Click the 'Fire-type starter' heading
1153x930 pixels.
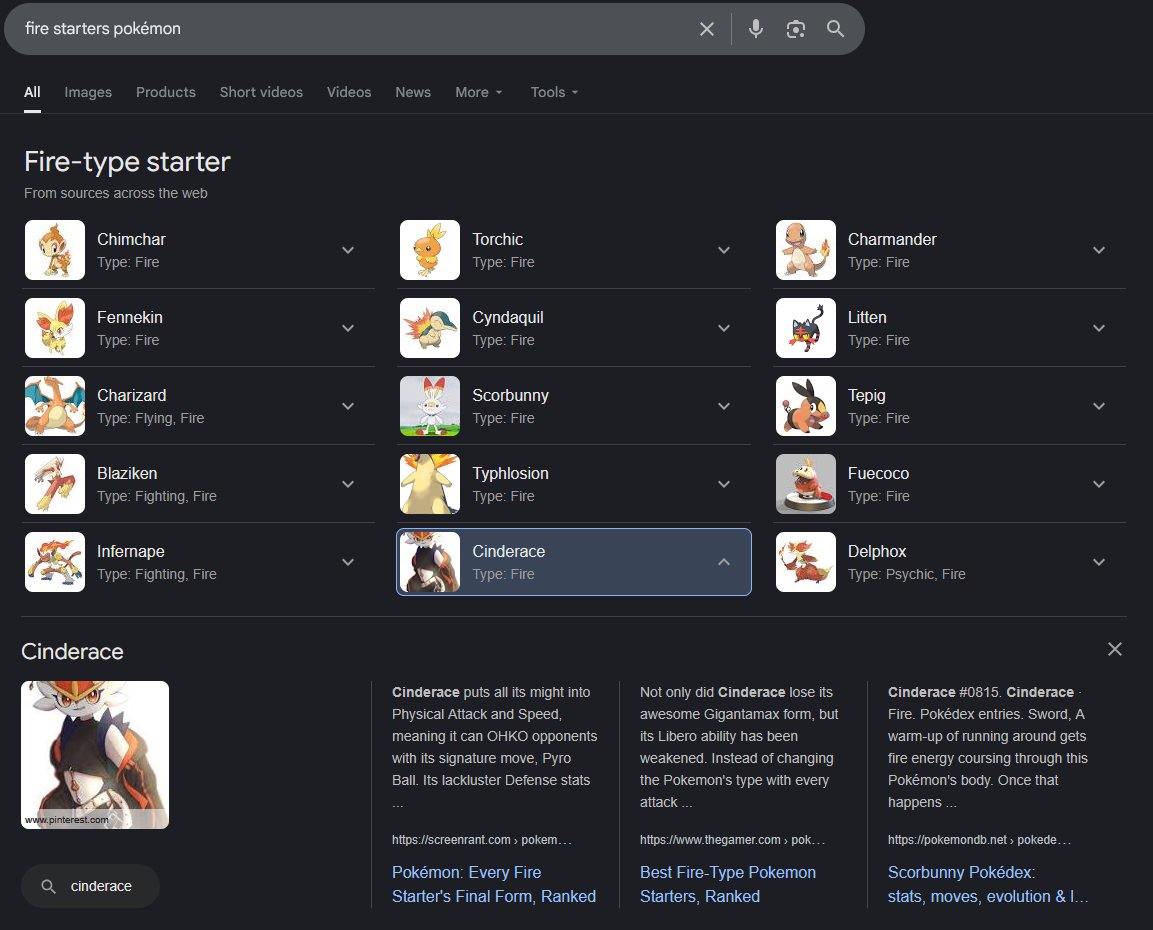coord(127,162)
